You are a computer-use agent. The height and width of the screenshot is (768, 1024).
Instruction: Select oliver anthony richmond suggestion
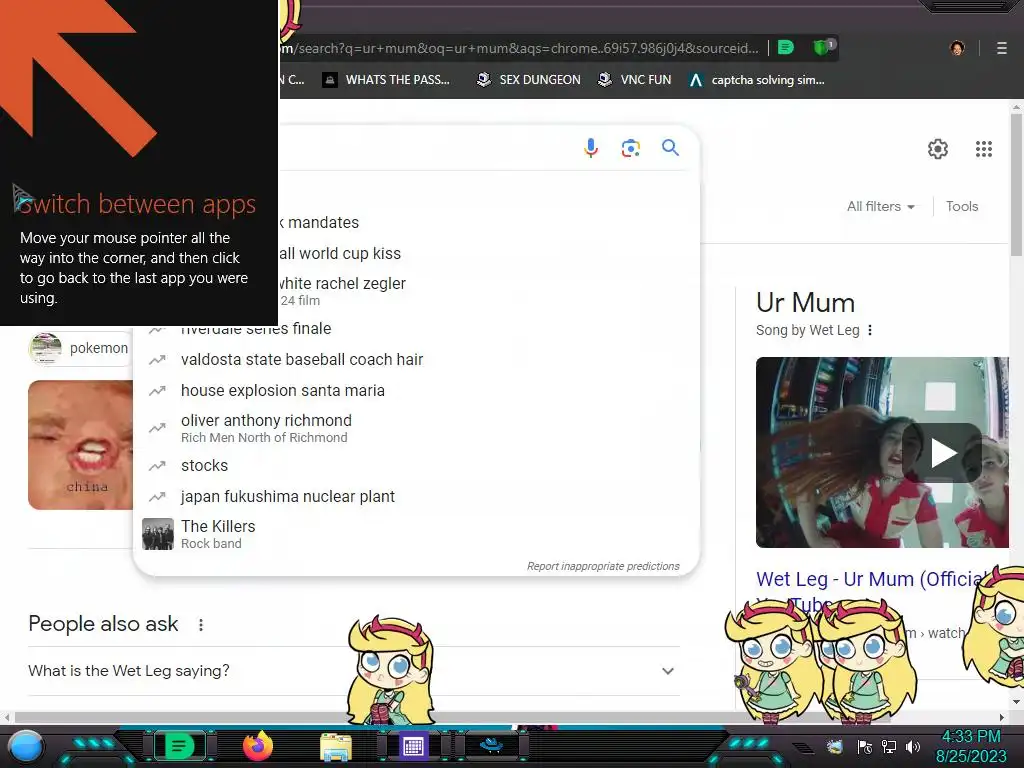click(415, 428)
